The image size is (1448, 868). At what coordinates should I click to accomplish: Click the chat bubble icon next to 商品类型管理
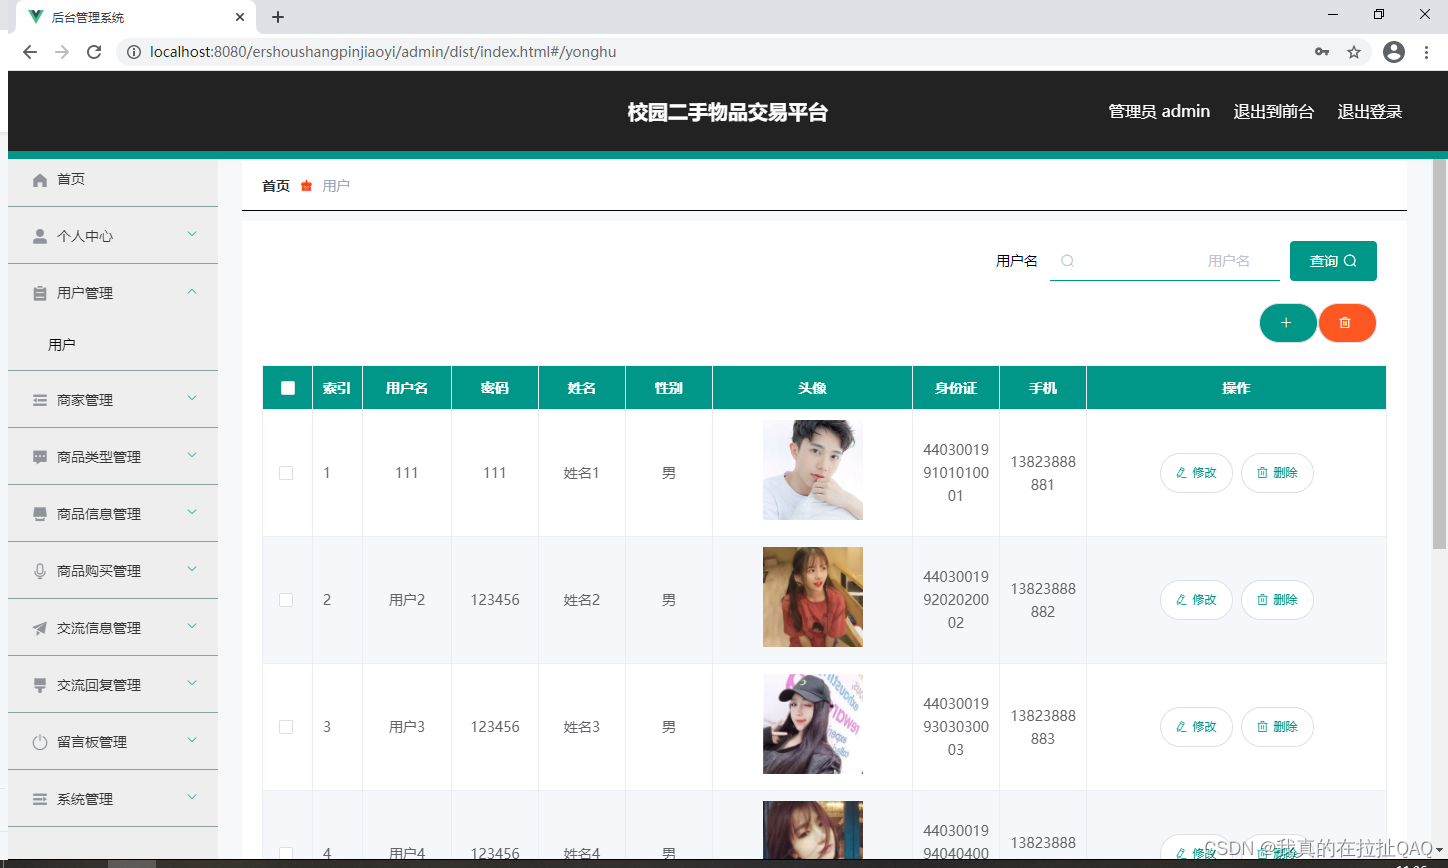coord(40,457)
